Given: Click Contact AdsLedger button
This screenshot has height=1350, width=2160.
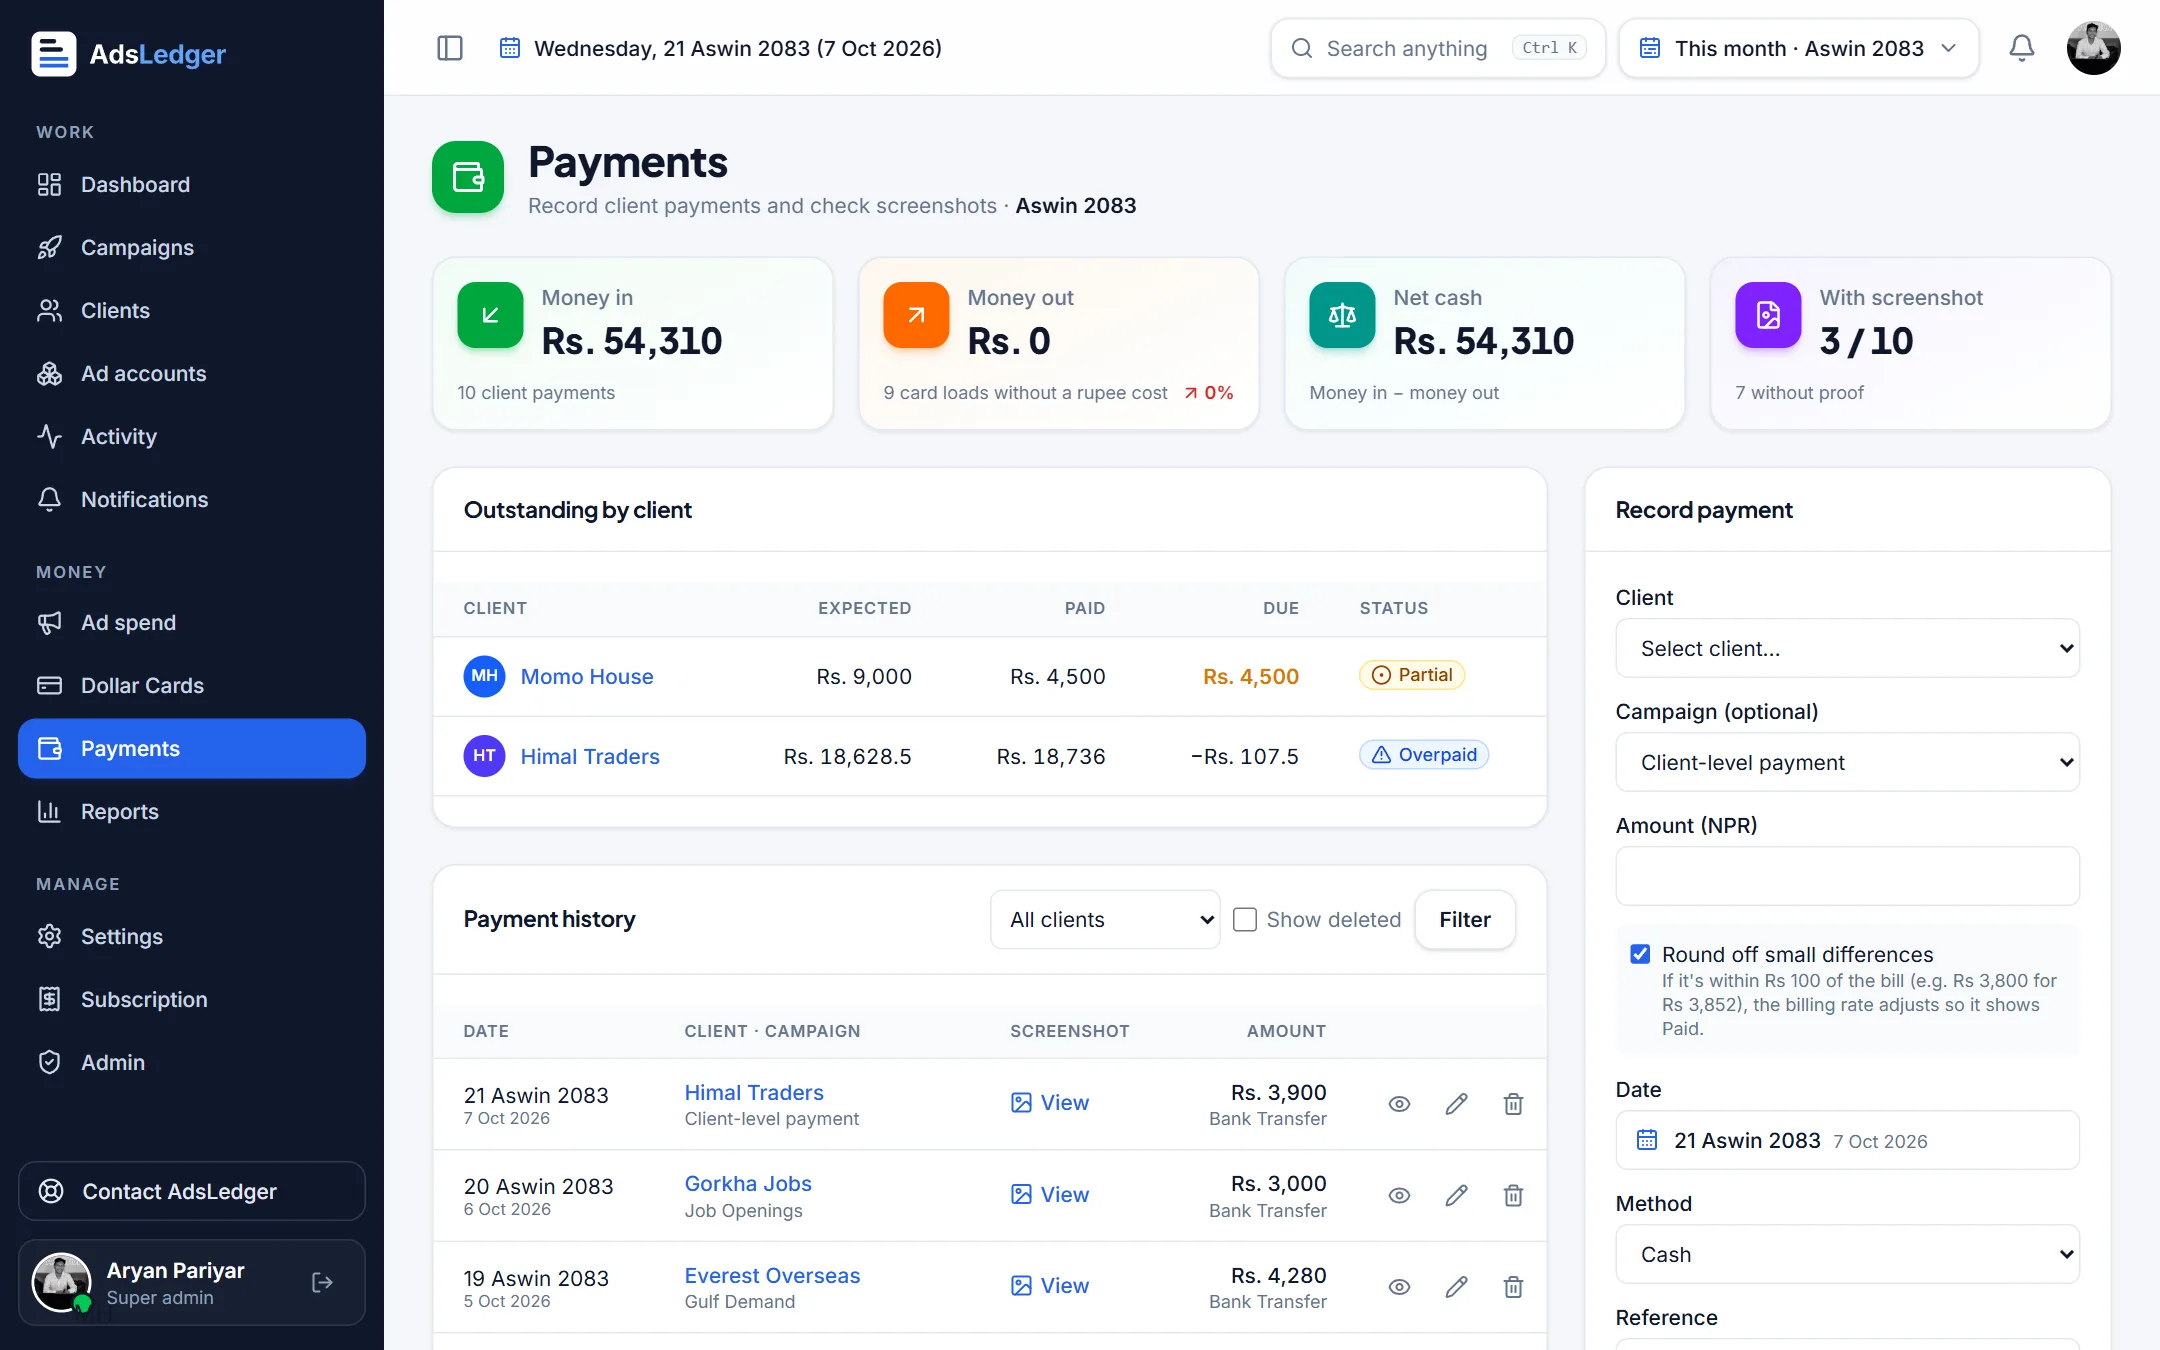Looking at the screenshot, I should (192, 1191).
